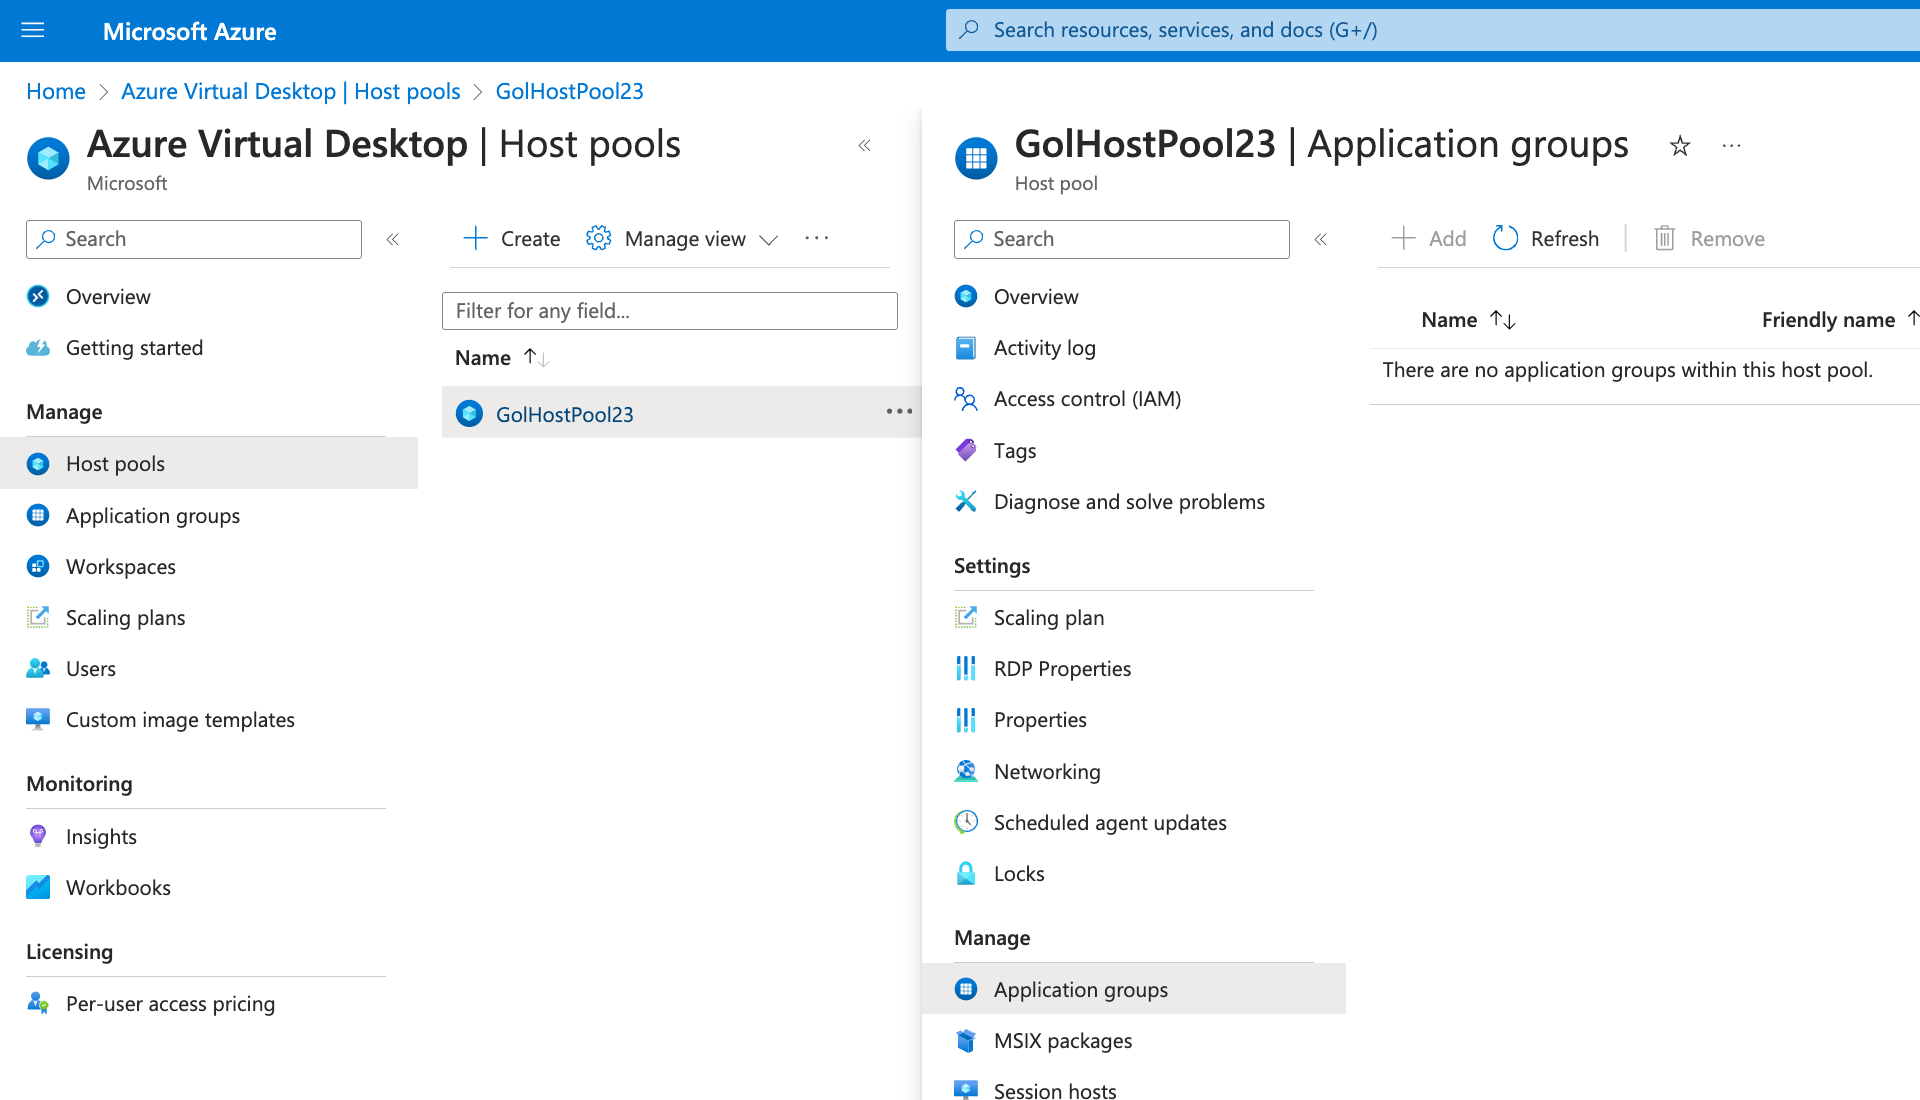The width and height of the screenshot is (1920, 1100).
Task: Open the GolHostPool23 row context ellipsis
Action: (899, 412)
